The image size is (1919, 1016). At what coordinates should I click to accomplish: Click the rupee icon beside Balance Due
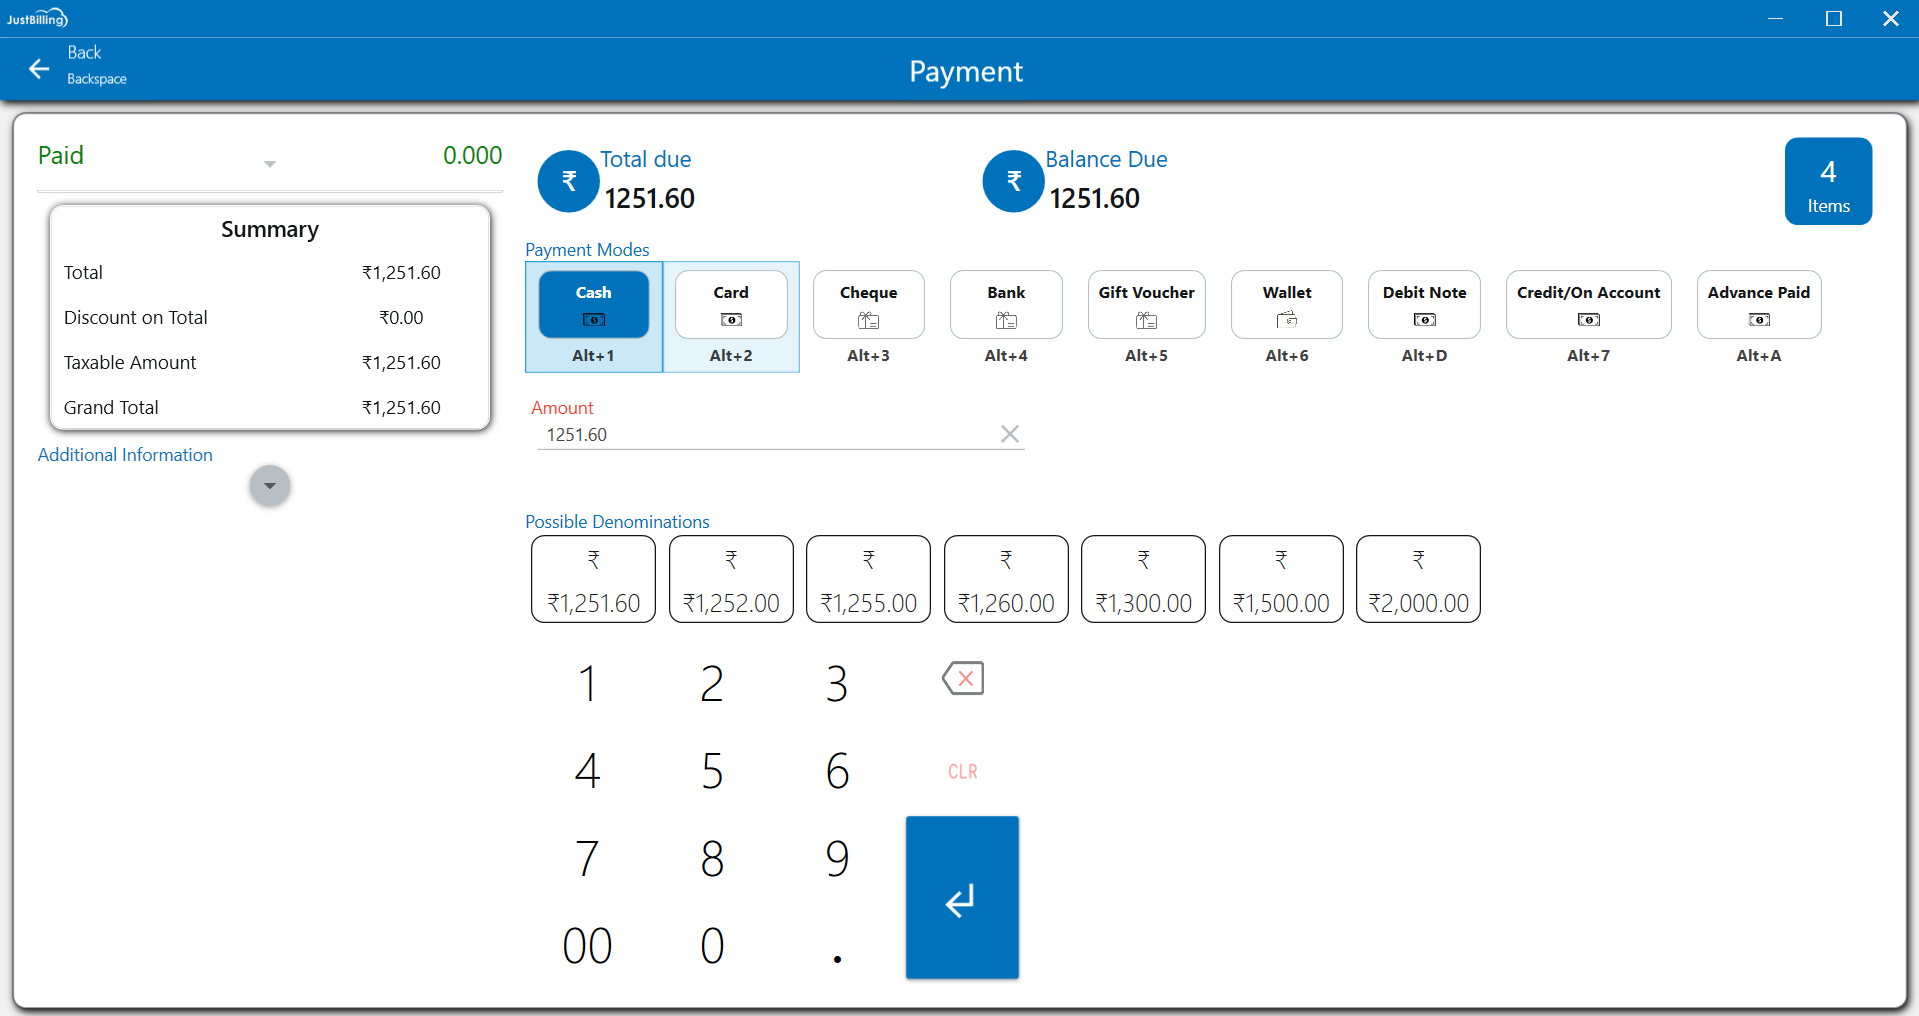coord(1013,181)
